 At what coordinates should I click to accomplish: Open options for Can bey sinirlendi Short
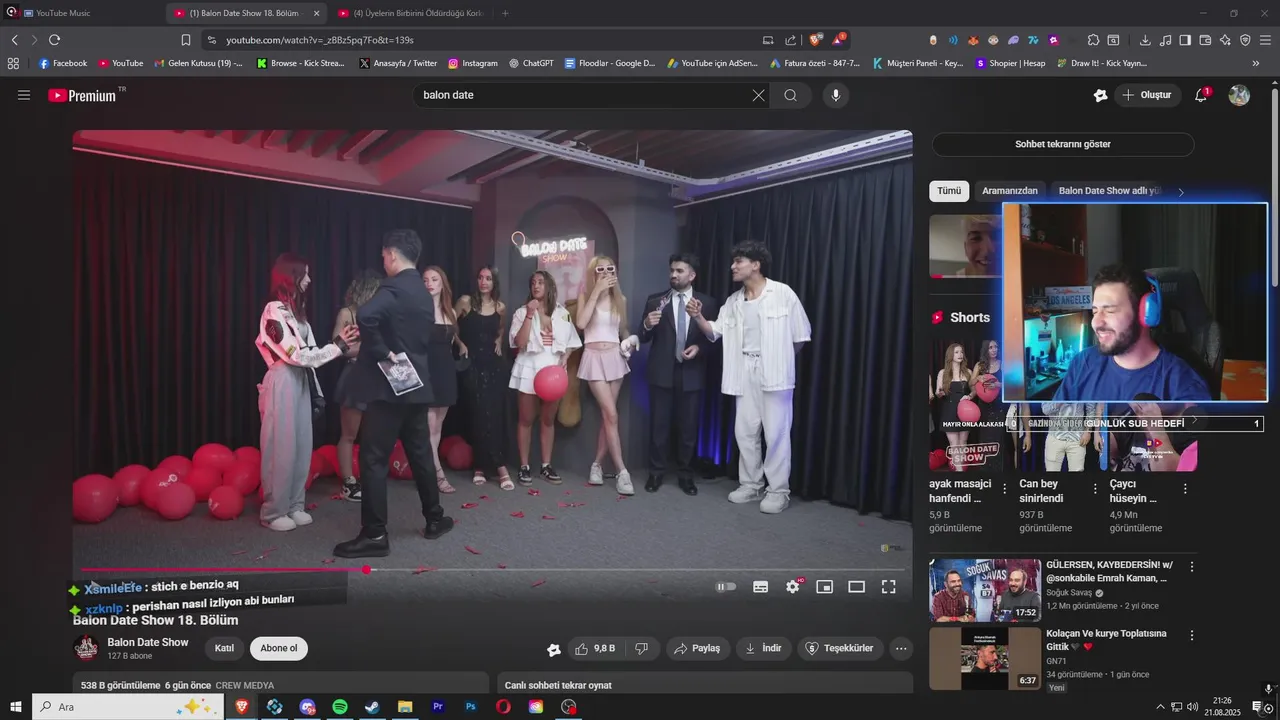click(1095, 489)
